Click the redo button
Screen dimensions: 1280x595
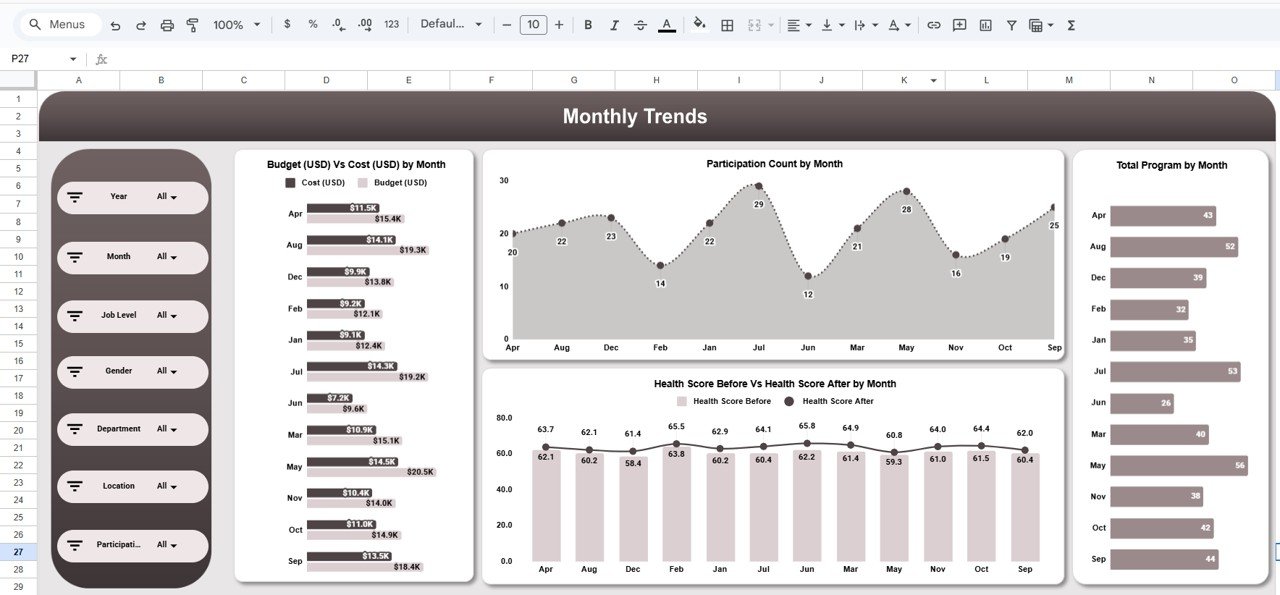click(141, 24)
